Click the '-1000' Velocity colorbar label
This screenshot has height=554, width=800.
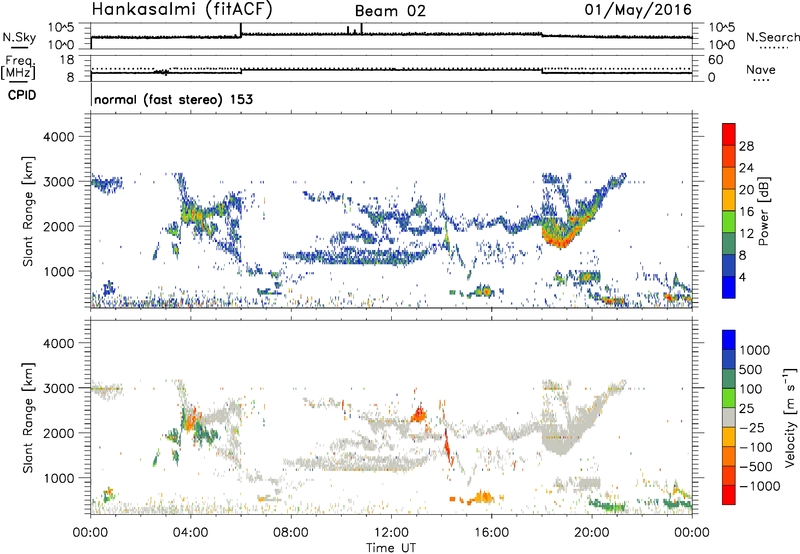click(x=760, y=486)
